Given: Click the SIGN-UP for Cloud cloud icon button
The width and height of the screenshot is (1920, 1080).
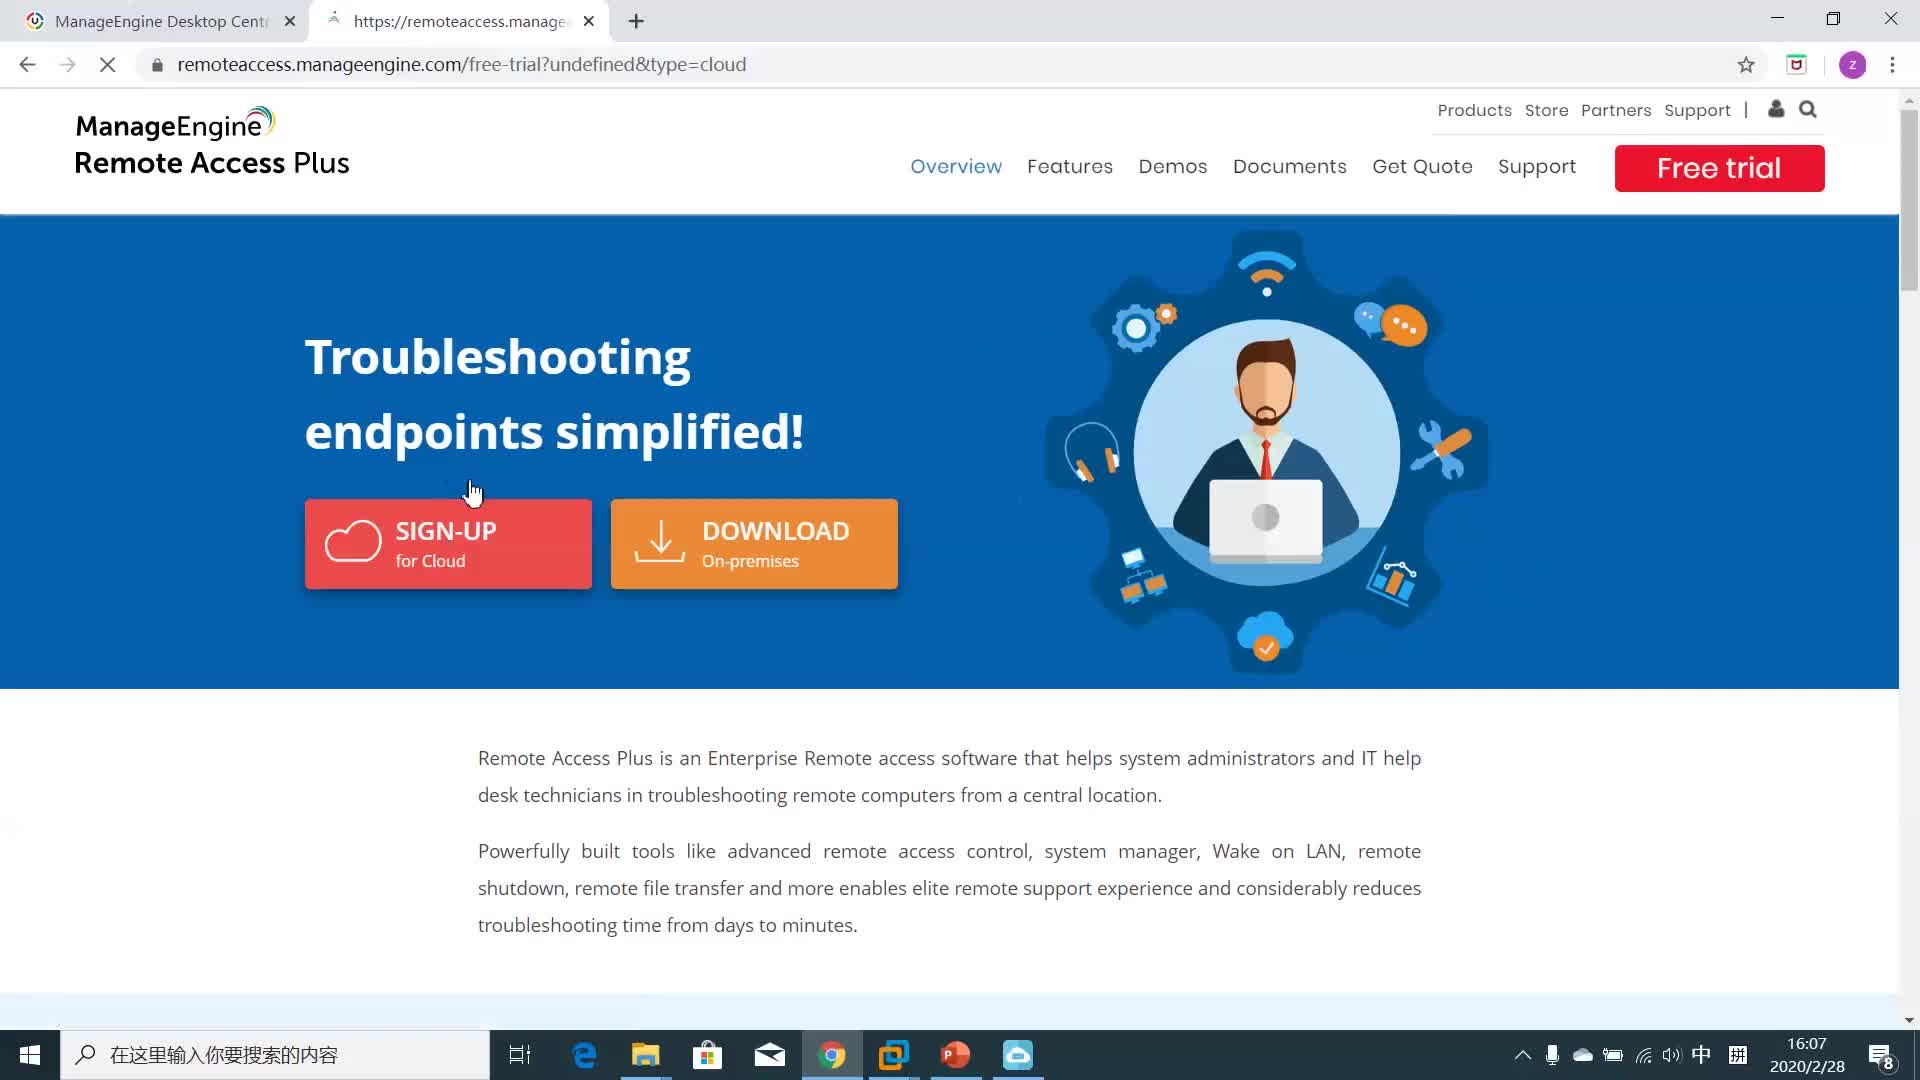Looking at the screenshot, I should point(352,543).
